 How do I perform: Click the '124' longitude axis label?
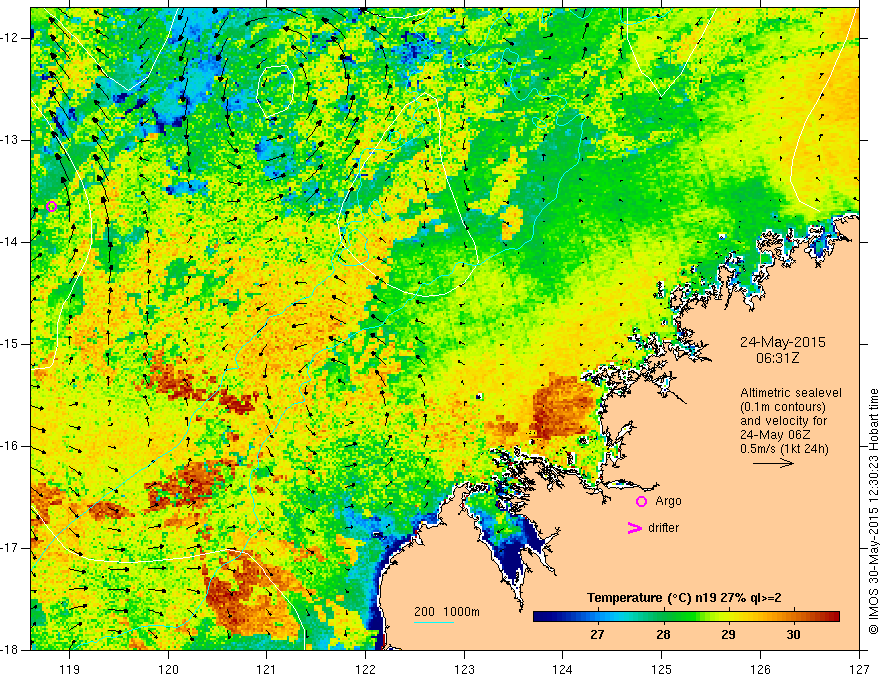click(x=563, y=669)
